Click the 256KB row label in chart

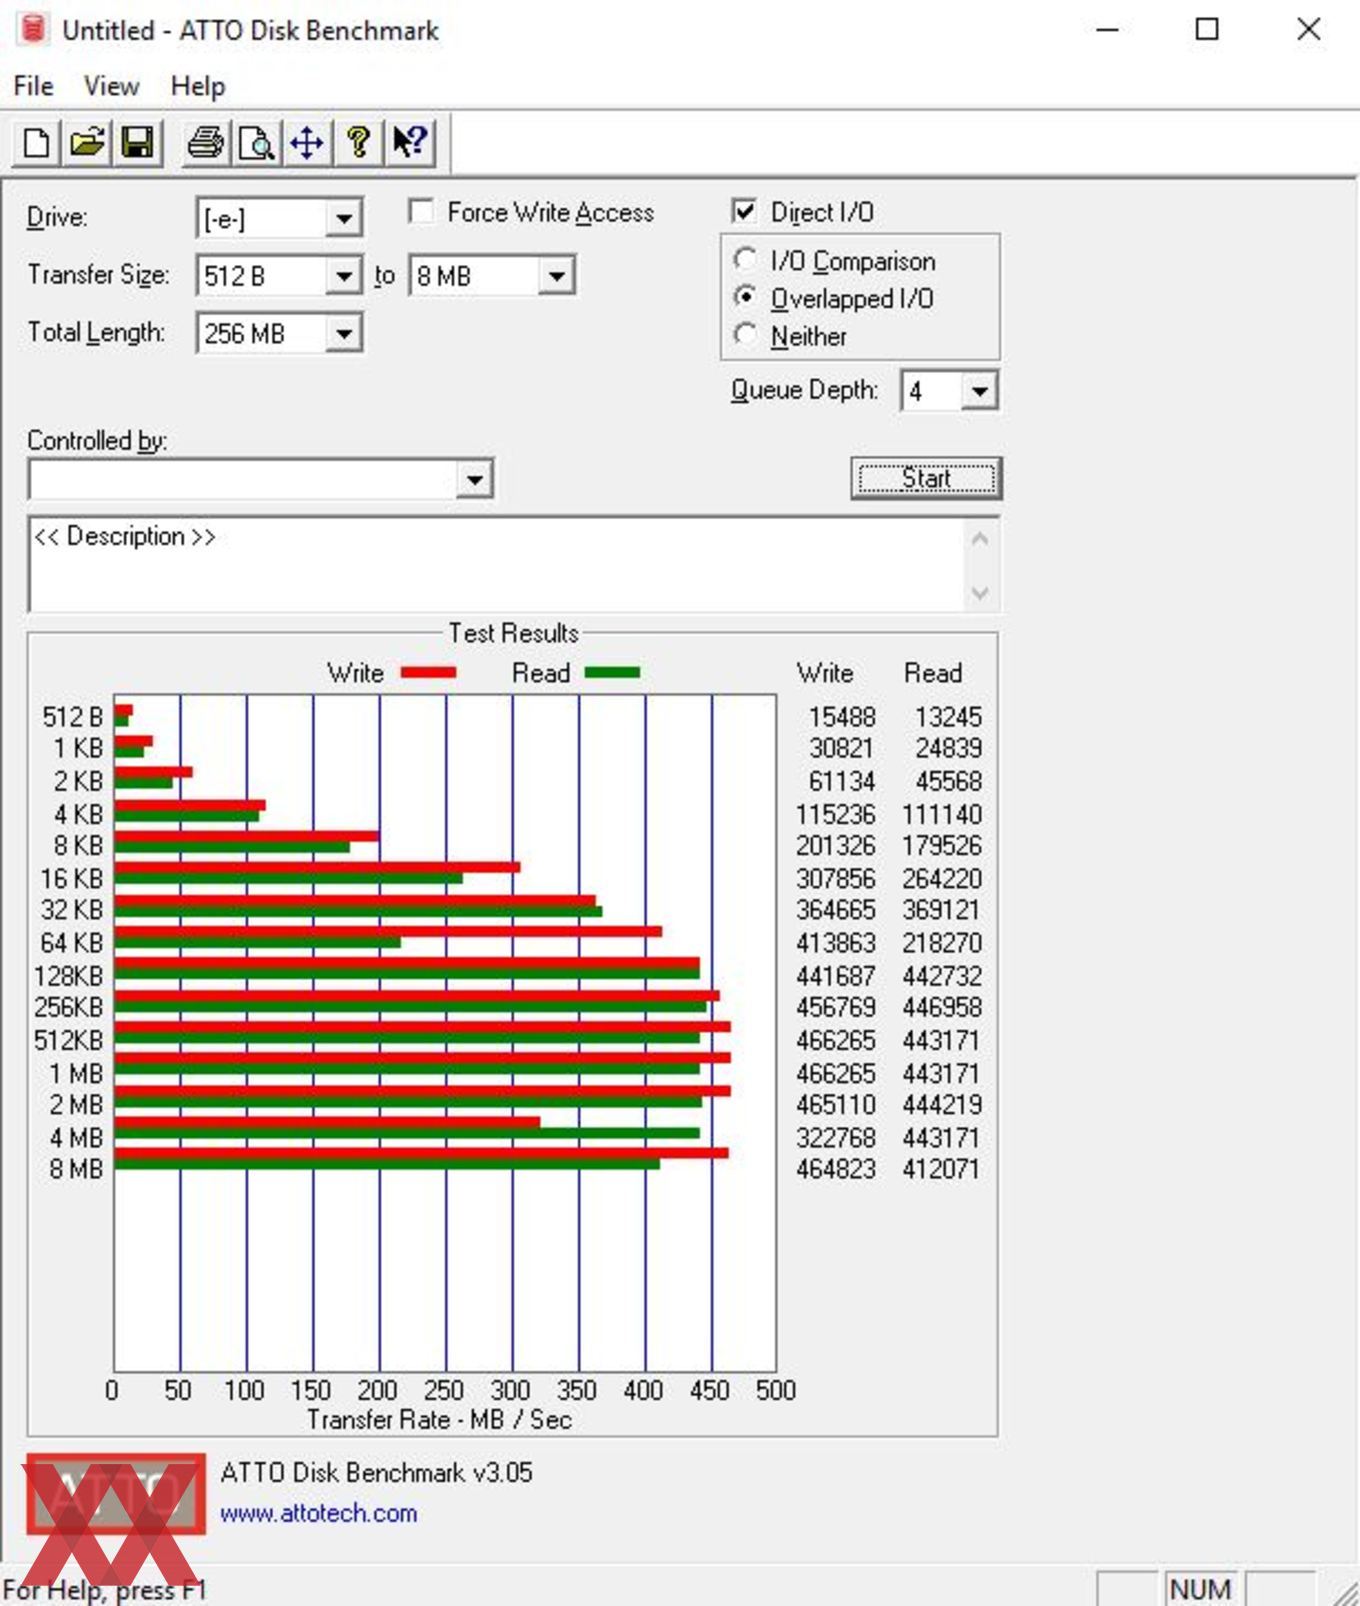click(68, 1007)
